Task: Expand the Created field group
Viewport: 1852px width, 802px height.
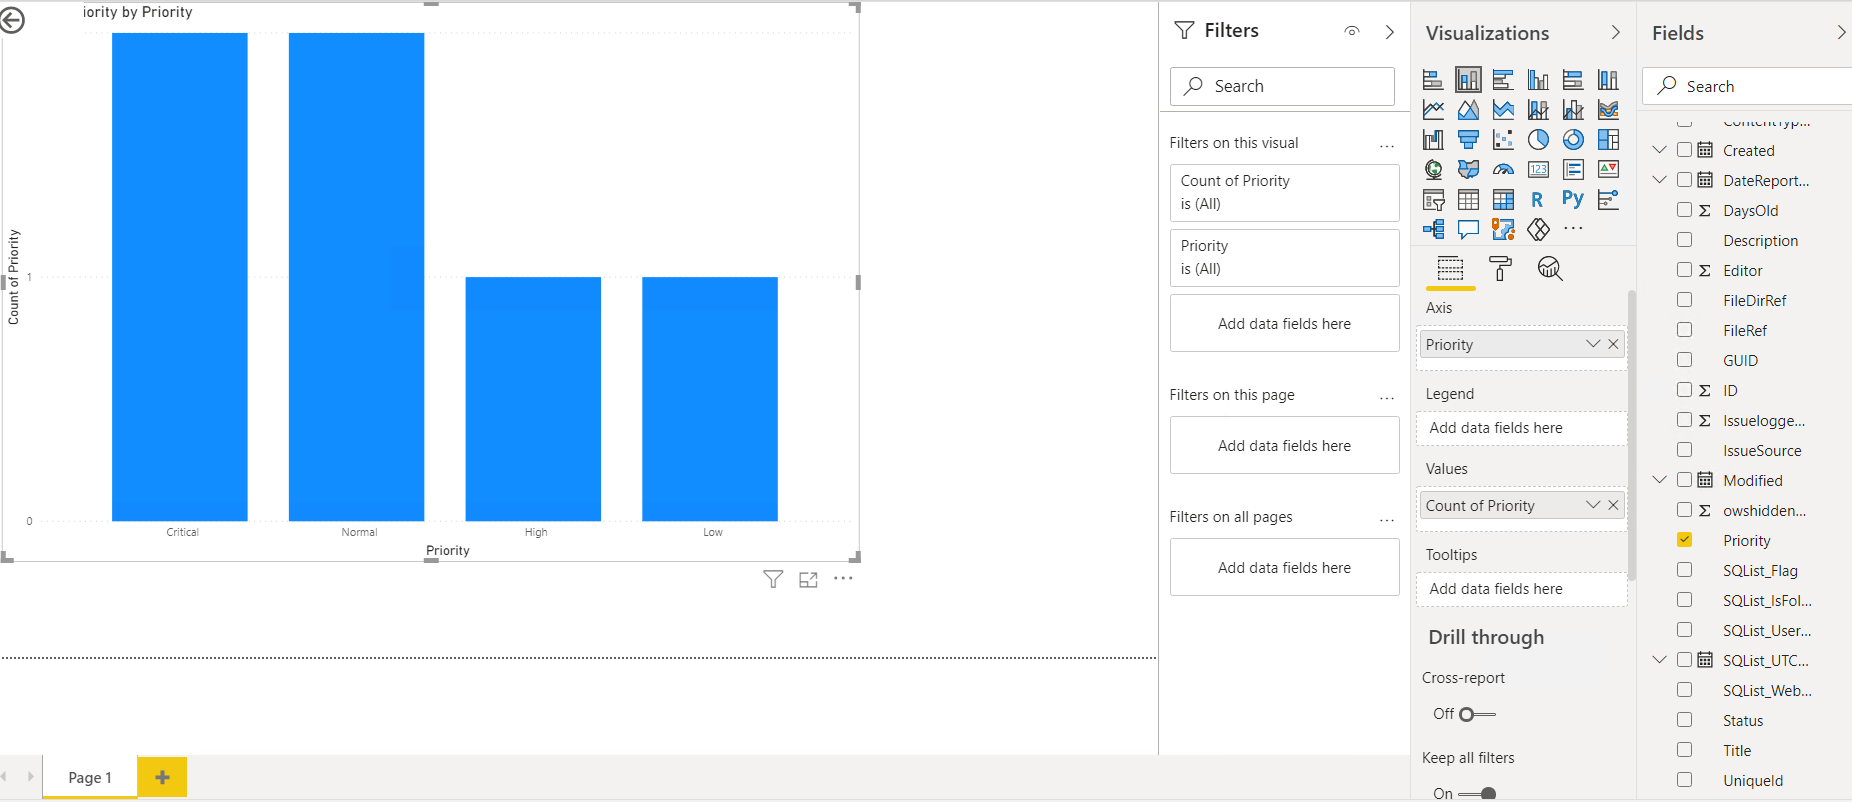Action: click(1660, 150)
